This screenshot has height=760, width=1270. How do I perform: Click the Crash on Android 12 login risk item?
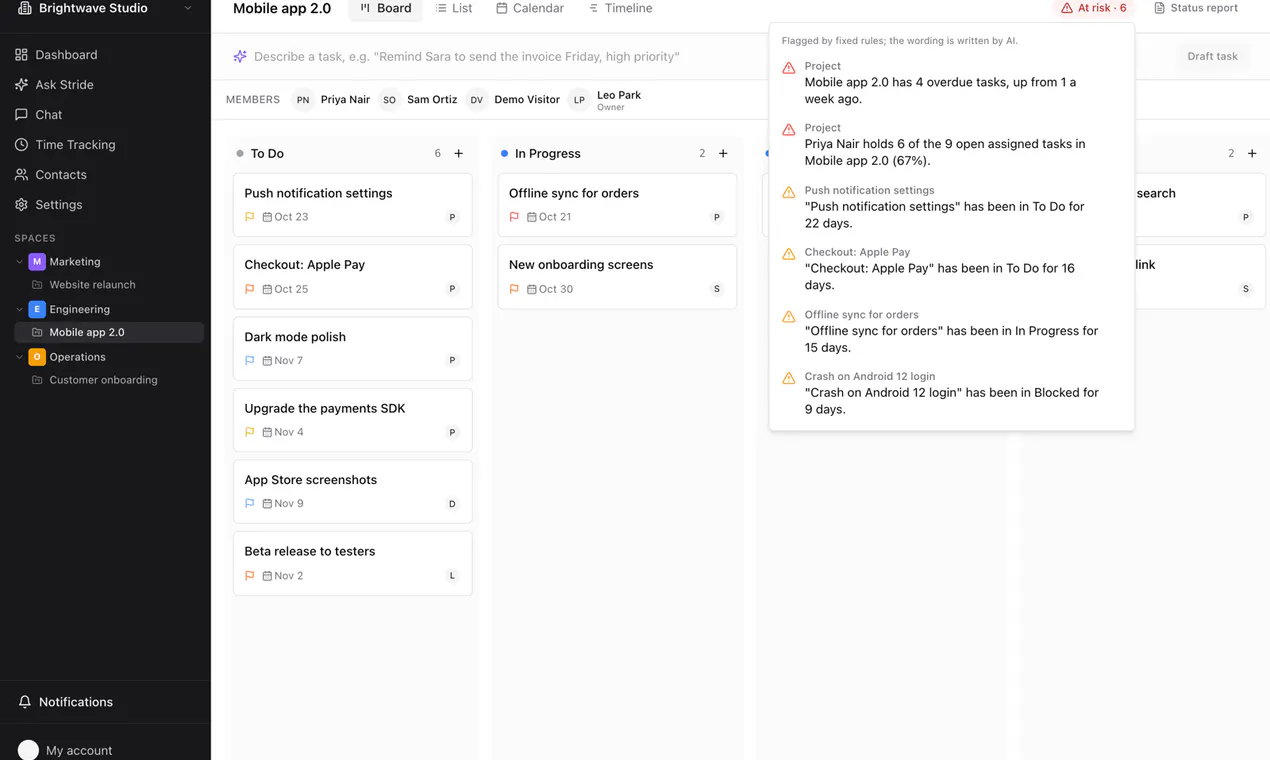click(951, 393)
